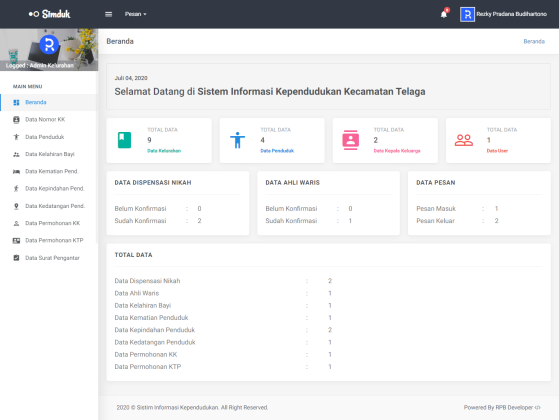Click the Data Kepindahan walking icon
Image resolution: width=559 pixels, height=420 pixels.
16,189
